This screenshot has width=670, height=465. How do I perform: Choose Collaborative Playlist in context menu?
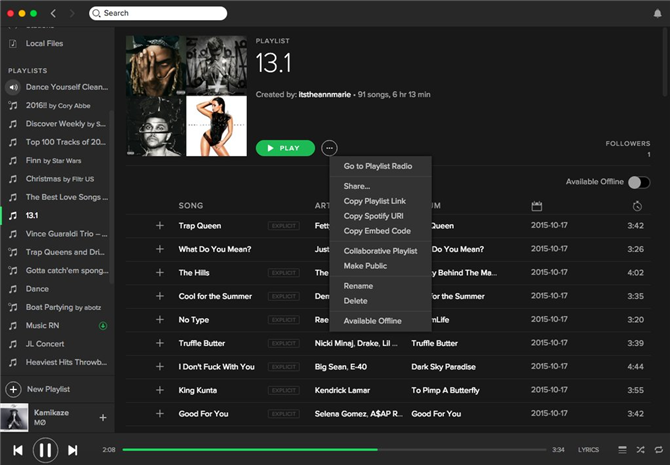tap(380, 251)
